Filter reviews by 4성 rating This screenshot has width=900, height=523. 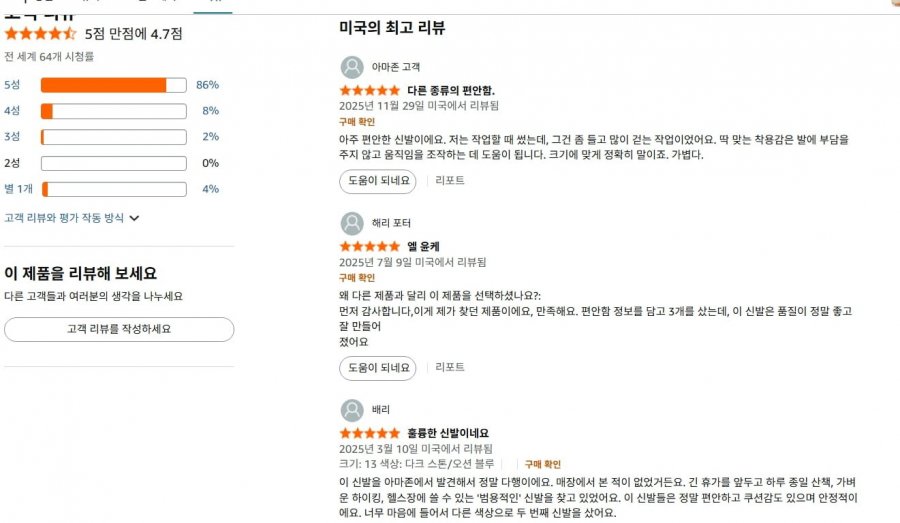12,111
